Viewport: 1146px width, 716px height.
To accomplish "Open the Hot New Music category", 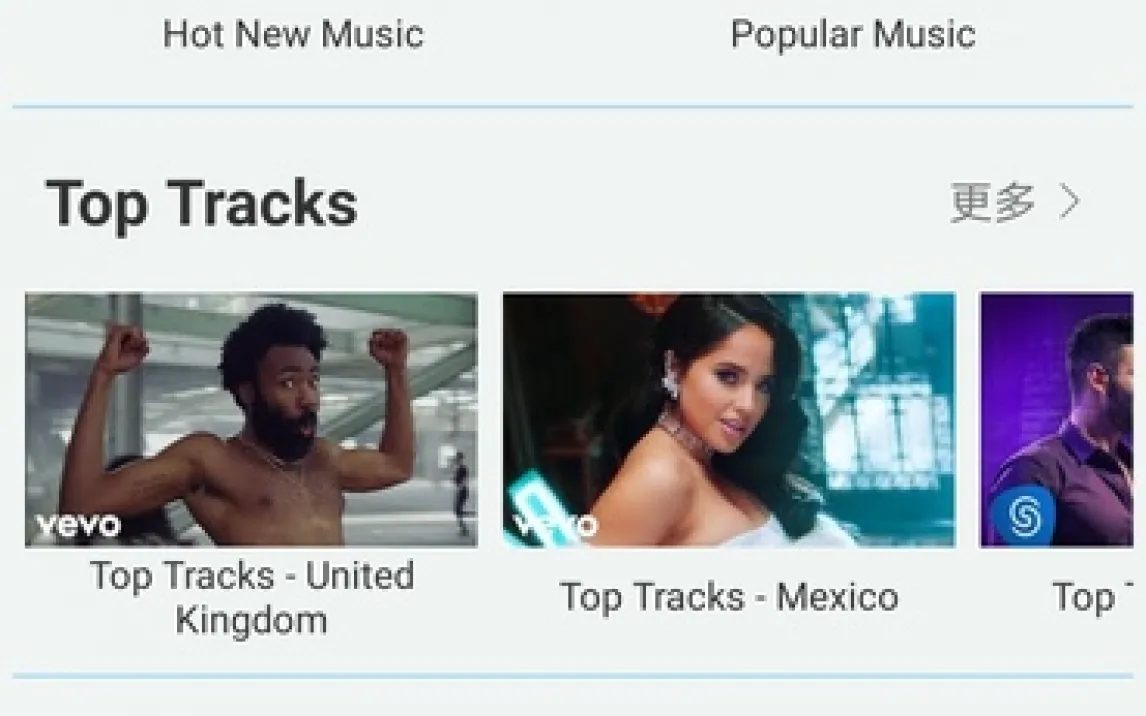I will (x=293, y=34).
